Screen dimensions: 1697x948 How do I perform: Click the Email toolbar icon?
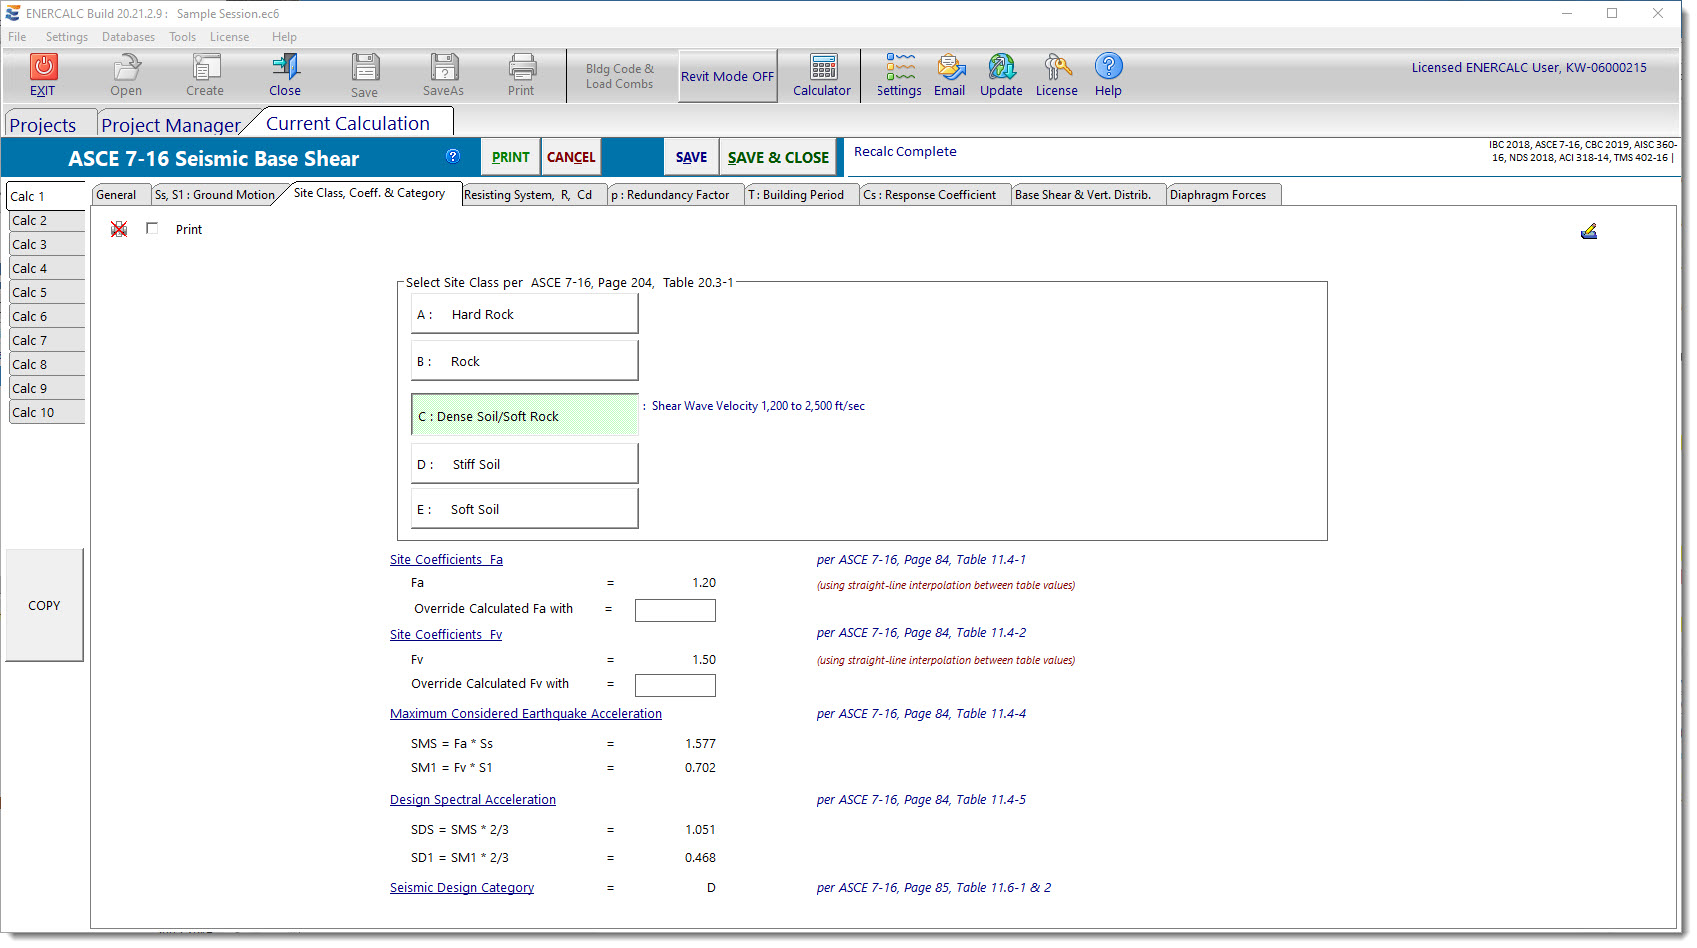949,67
